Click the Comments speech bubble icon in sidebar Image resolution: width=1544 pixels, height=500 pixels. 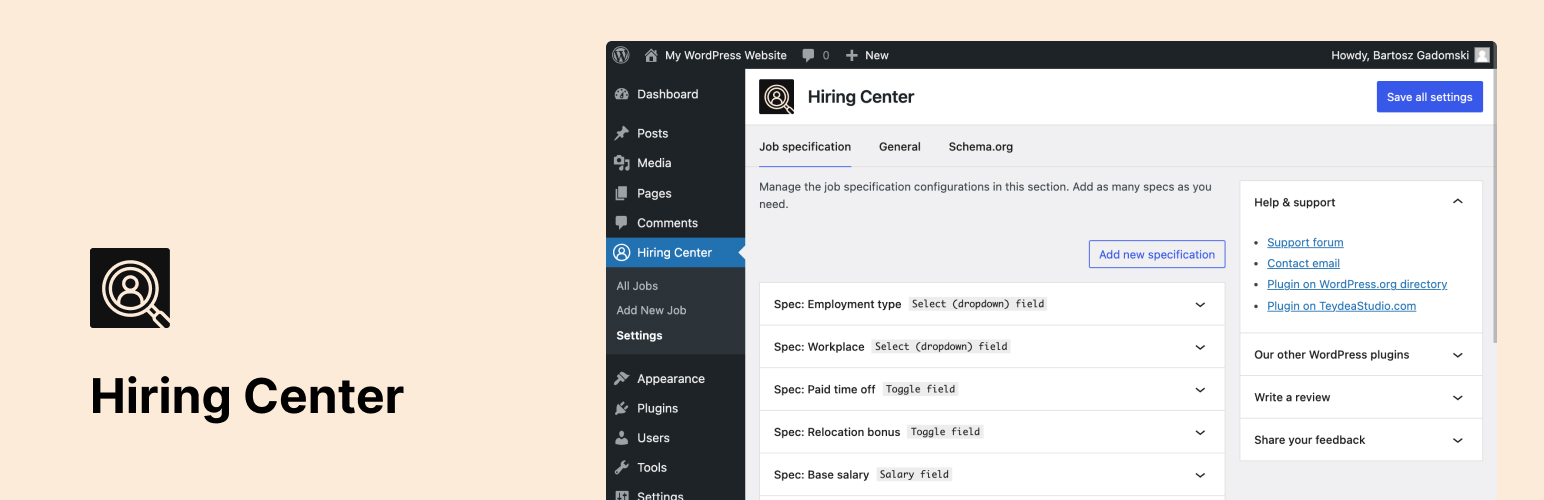click(622, 223)
